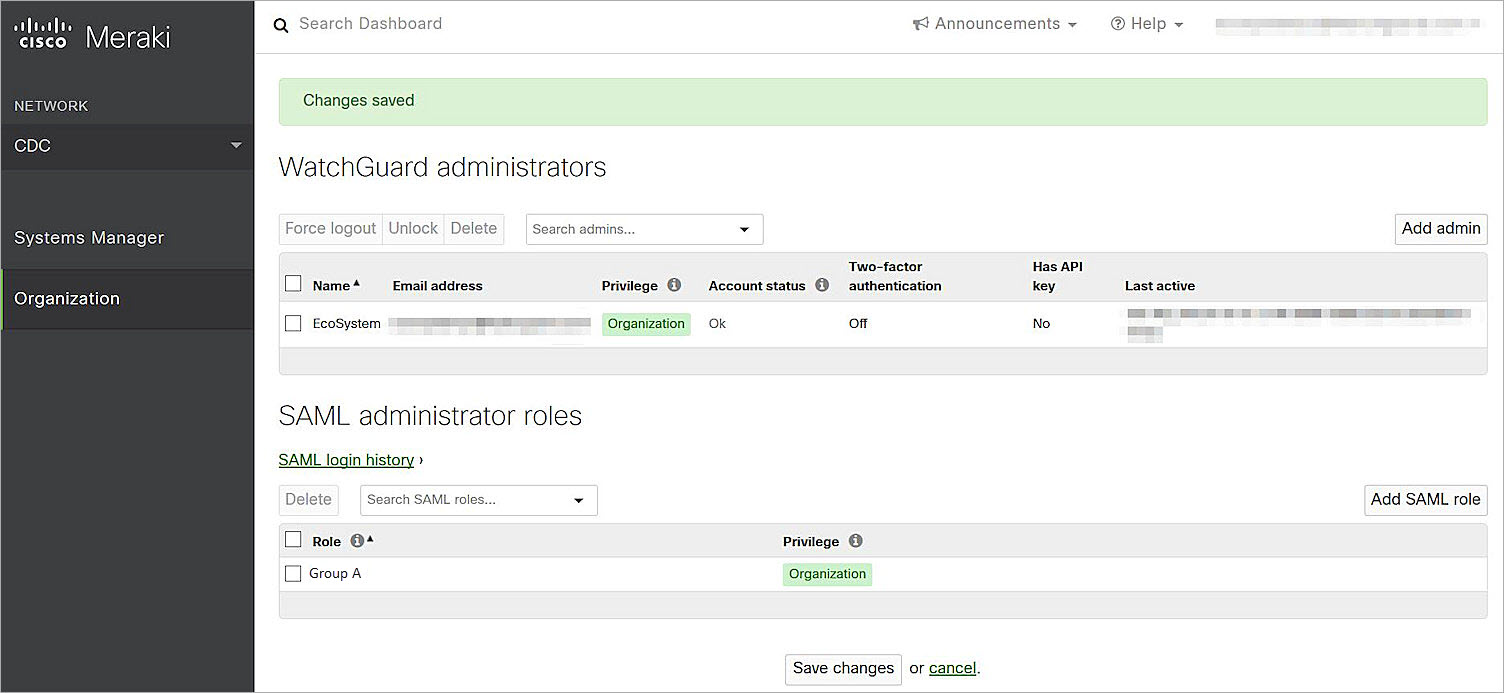This screenshot has width=1504, height=693.
Task: Click the Account status info icon
Action: [821, 285]
